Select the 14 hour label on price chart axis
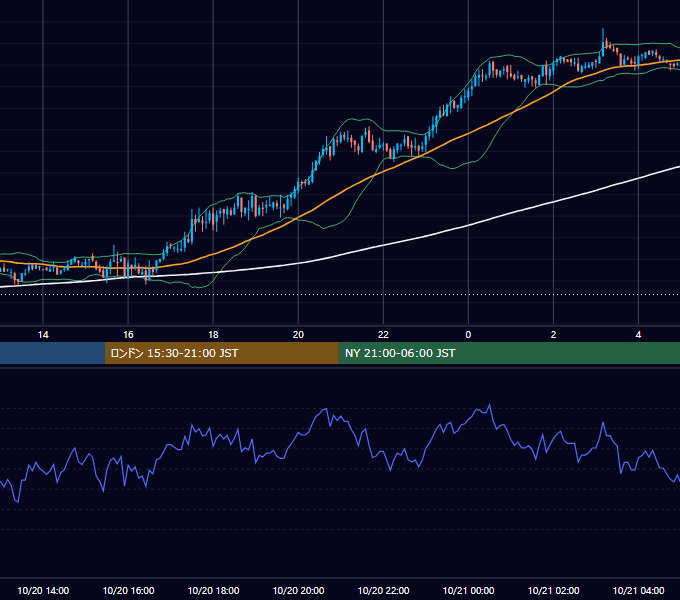Image resolution: width=680 pixels, height=600 pixels. point(43,335)
